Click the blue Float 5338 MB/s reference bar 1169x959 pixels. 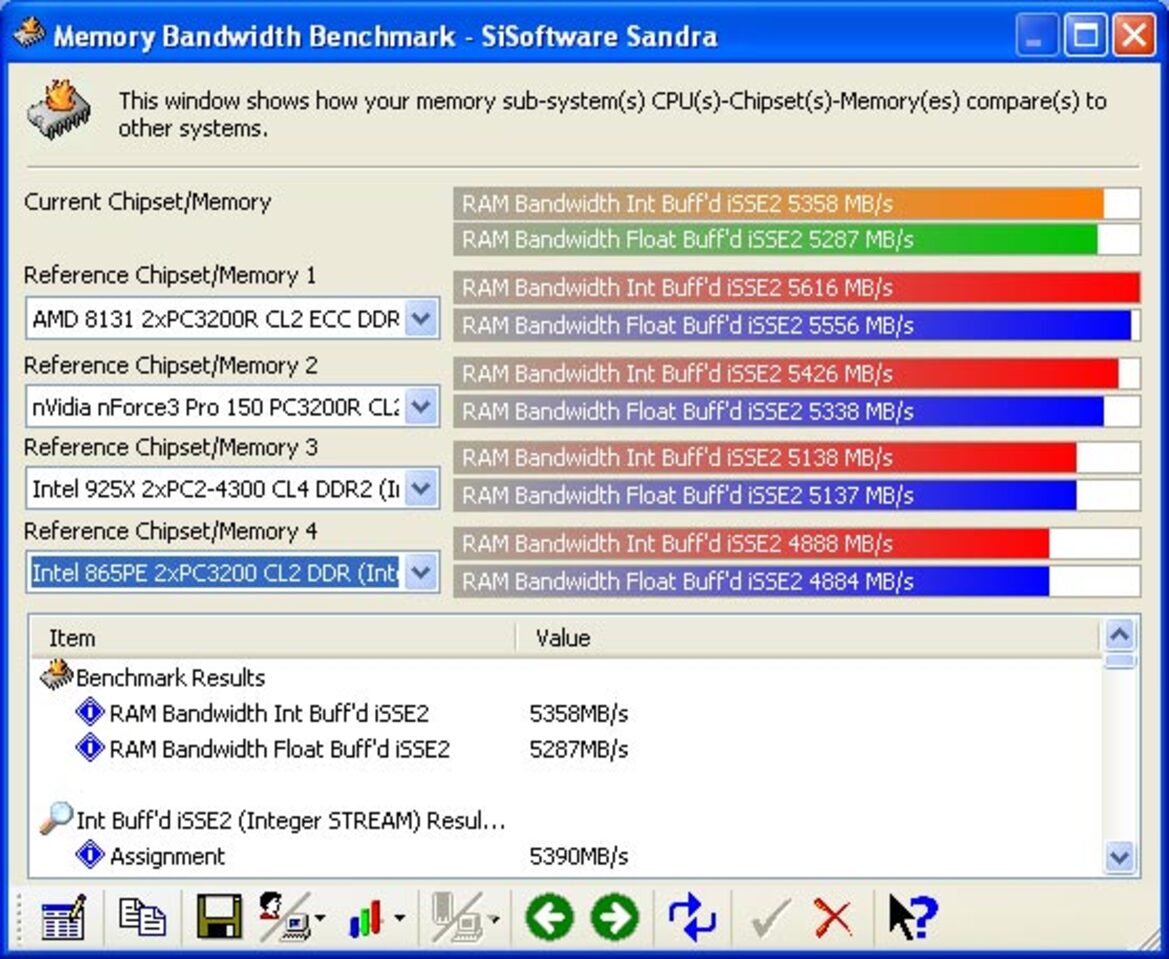(797, 411)
